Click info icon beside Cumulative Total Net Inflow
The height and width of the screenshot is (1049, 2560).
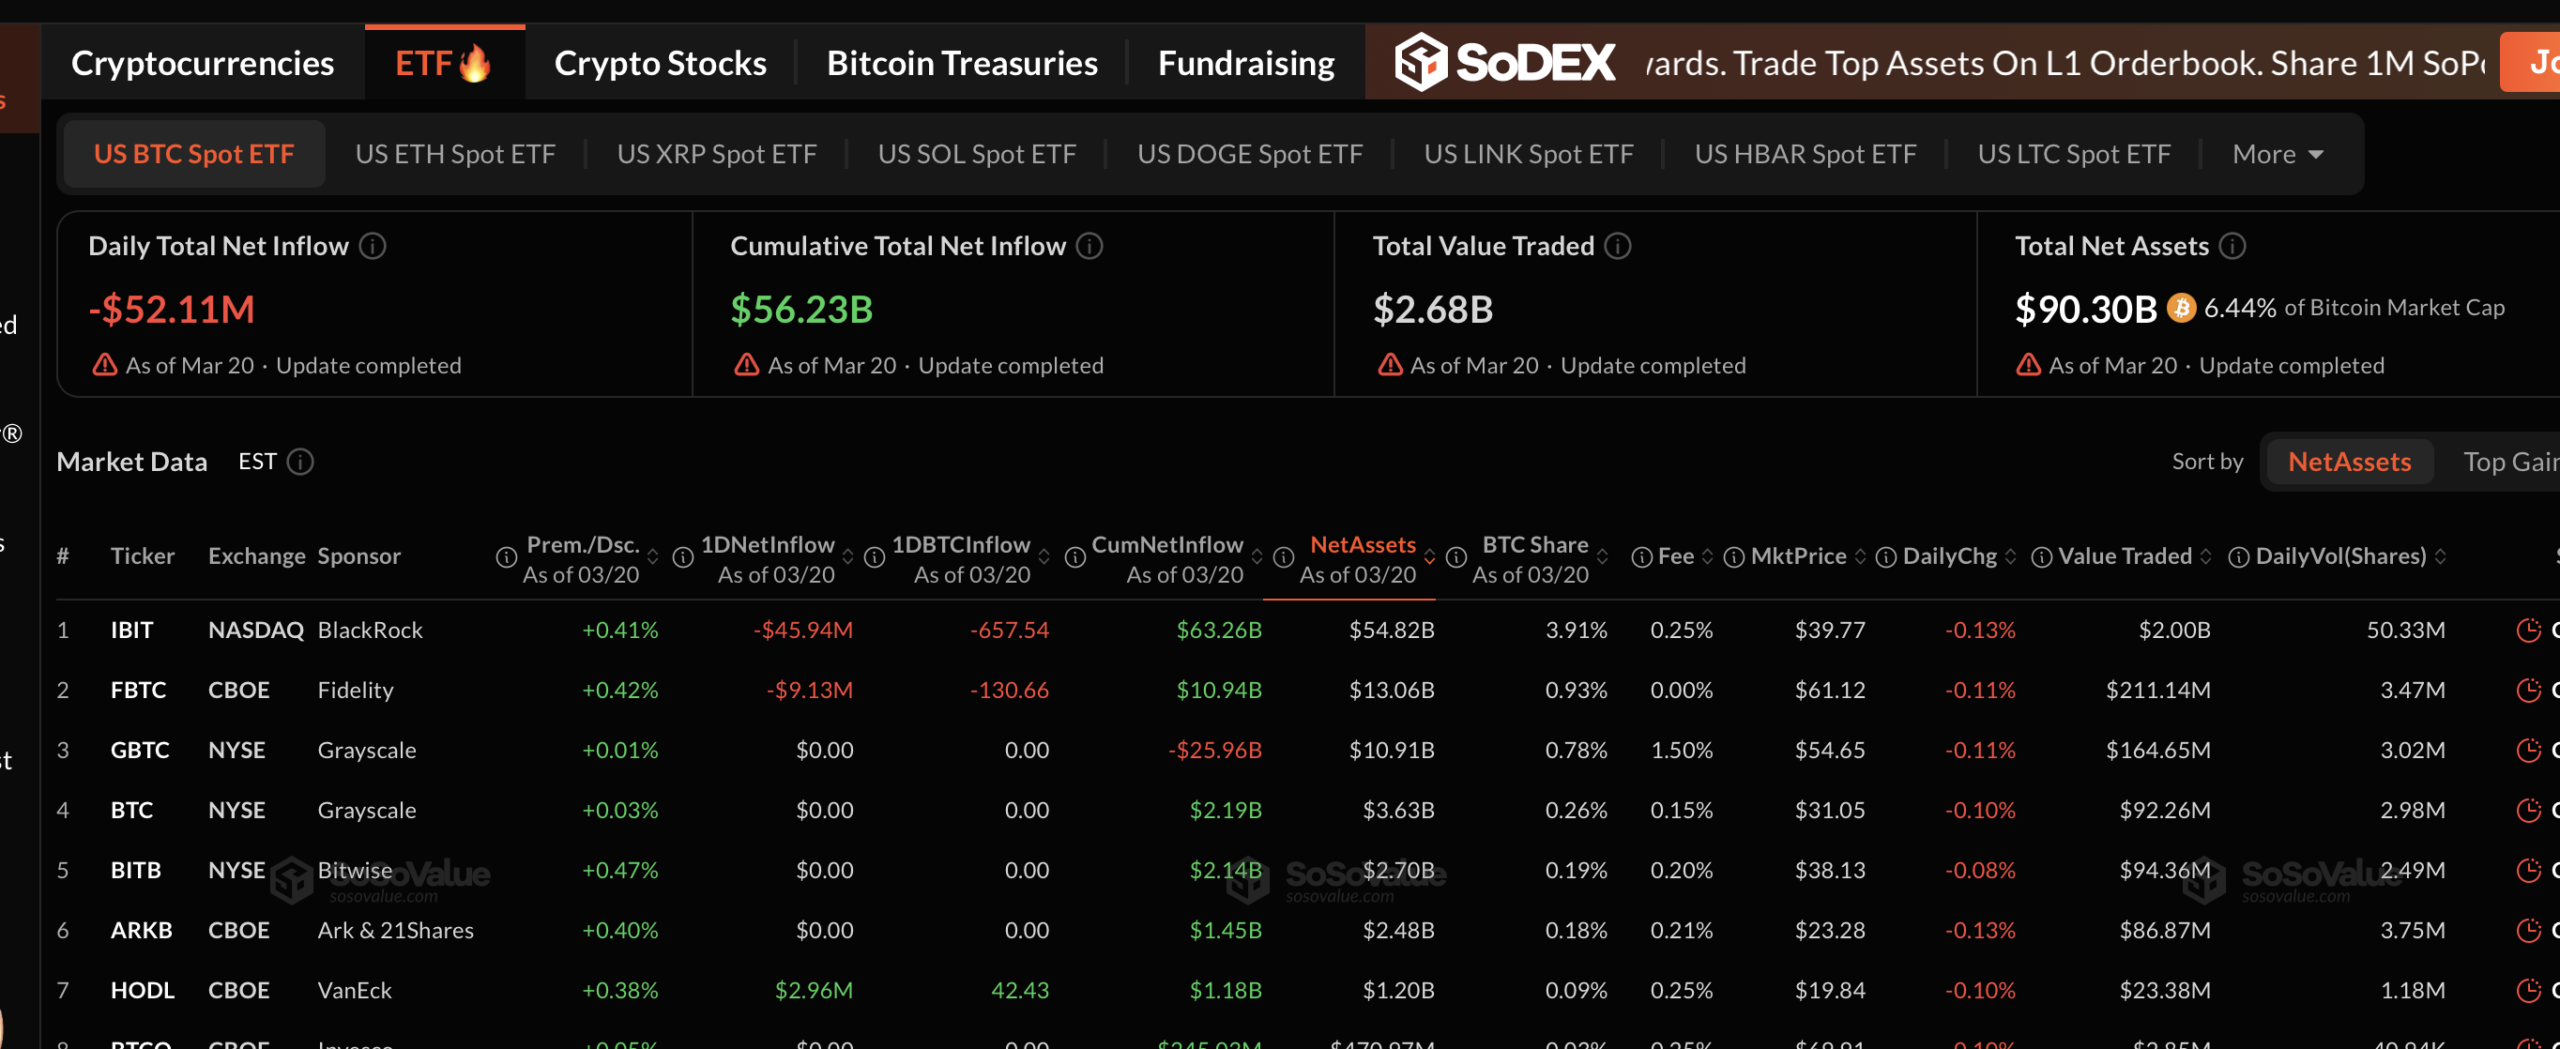click(x=1090, y=246)
